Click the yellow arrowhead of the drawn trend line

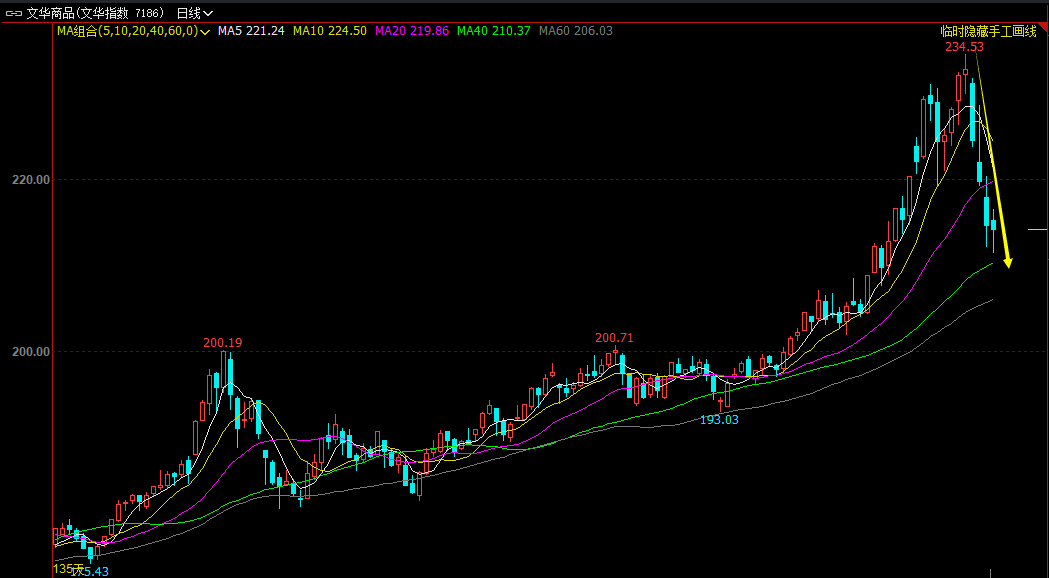[x=1008, y=263]
